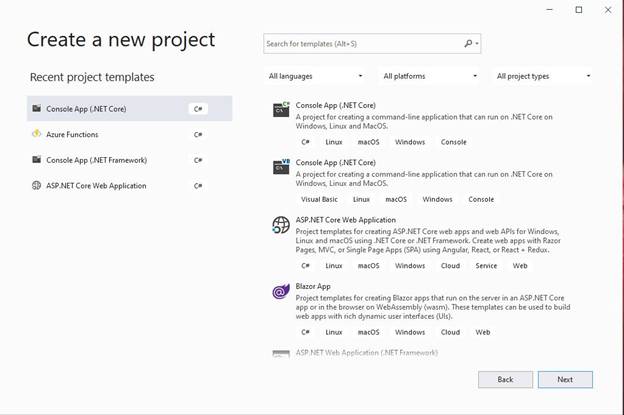624x415 pixels.
Task: Click the recent Console App (.NET Framework) icon
Action: (37, 160)
